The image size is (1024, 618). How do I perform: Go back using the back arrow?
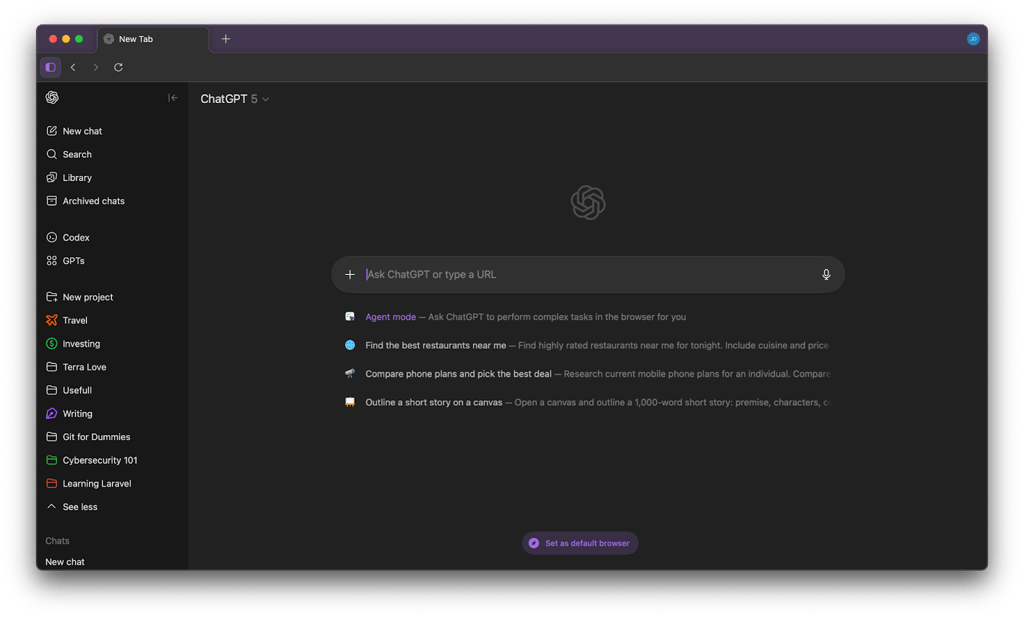pos(73,67)
